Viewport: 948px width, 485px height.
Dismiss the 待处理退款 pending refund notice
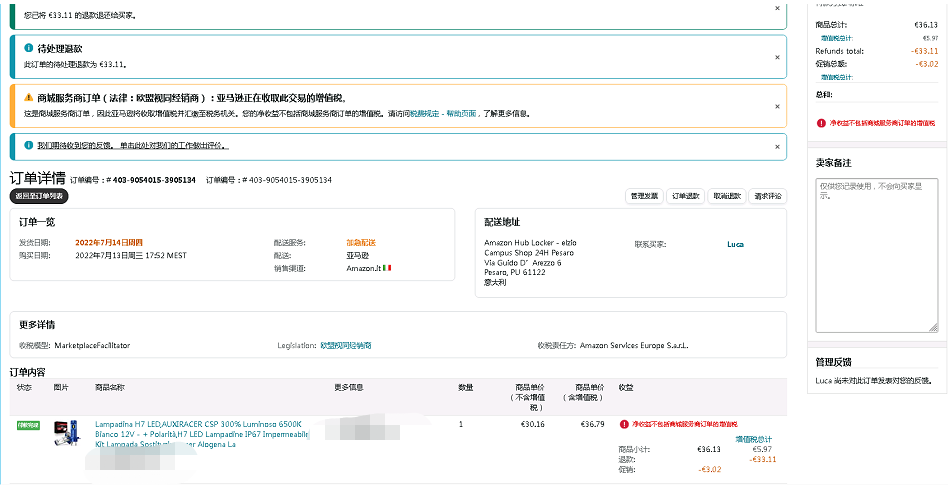777,48
